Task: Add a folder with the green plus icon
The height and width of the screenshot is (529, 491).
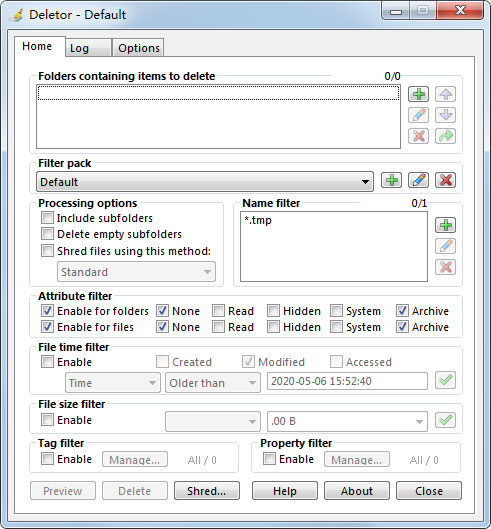Action: point(418,94)
